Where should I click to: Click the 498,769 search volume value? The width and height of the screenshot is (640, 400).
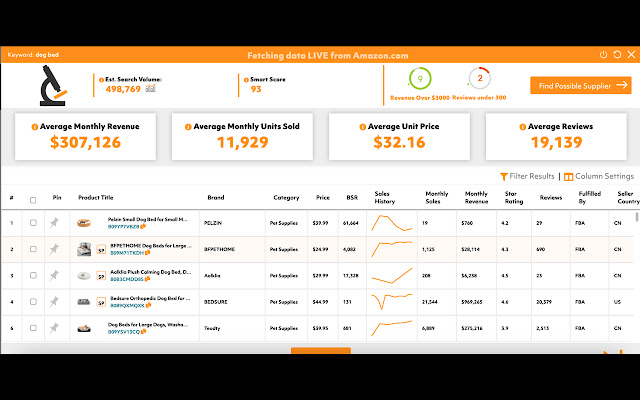tap(123, 89)
